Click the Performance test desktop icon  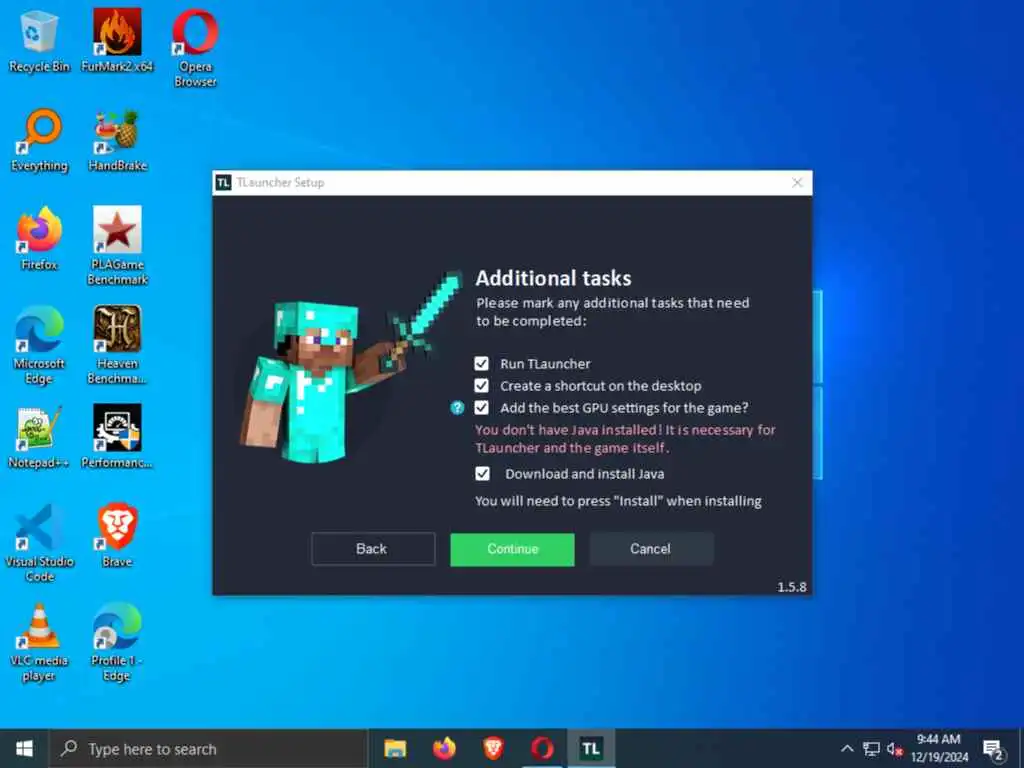pyautogui.click(x=117, y=438)
